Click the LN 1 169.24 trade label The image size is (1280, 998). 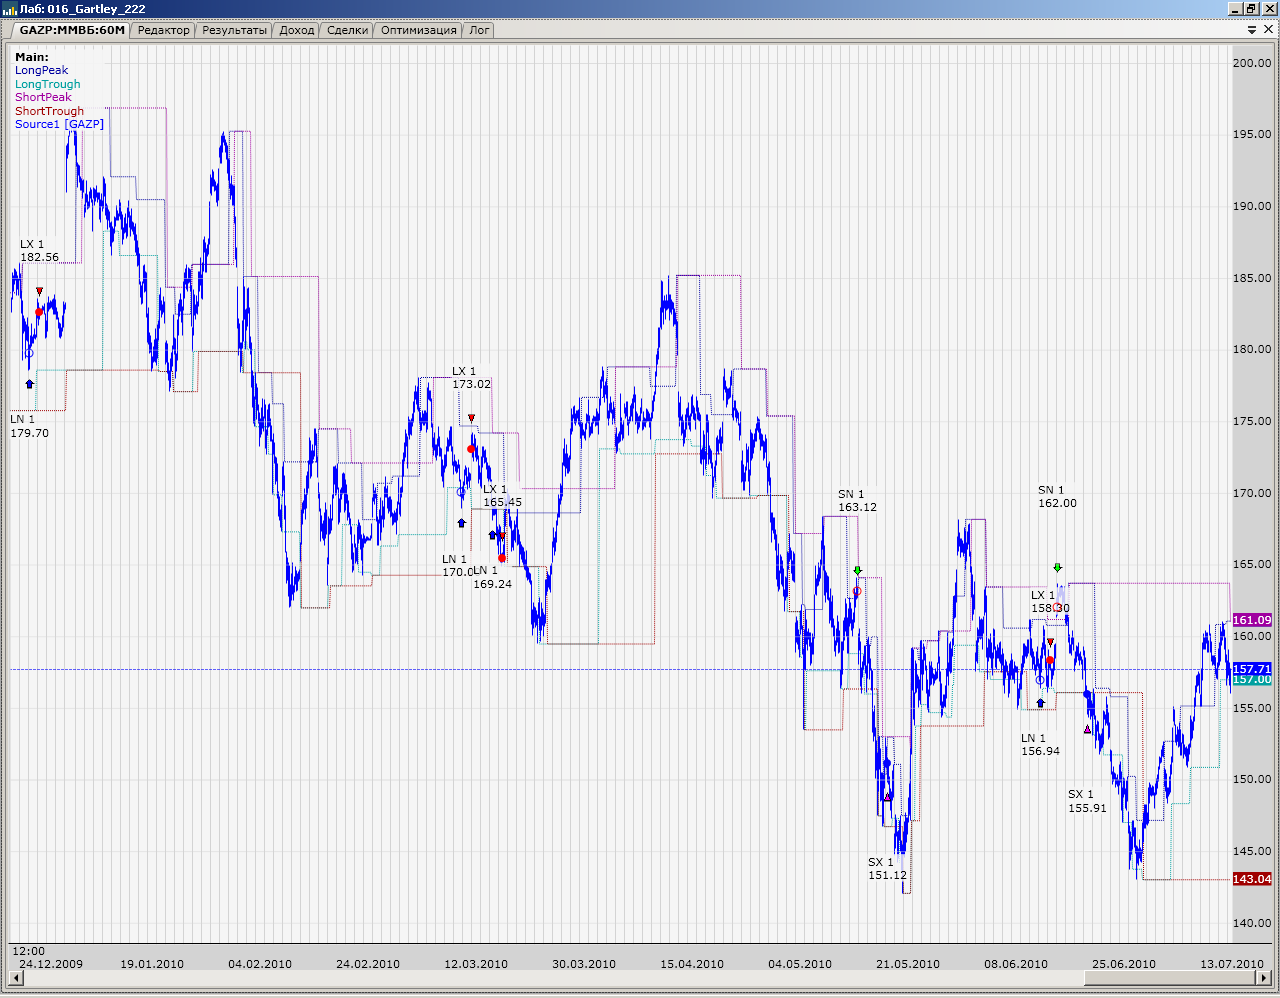(x=493, y=577)
